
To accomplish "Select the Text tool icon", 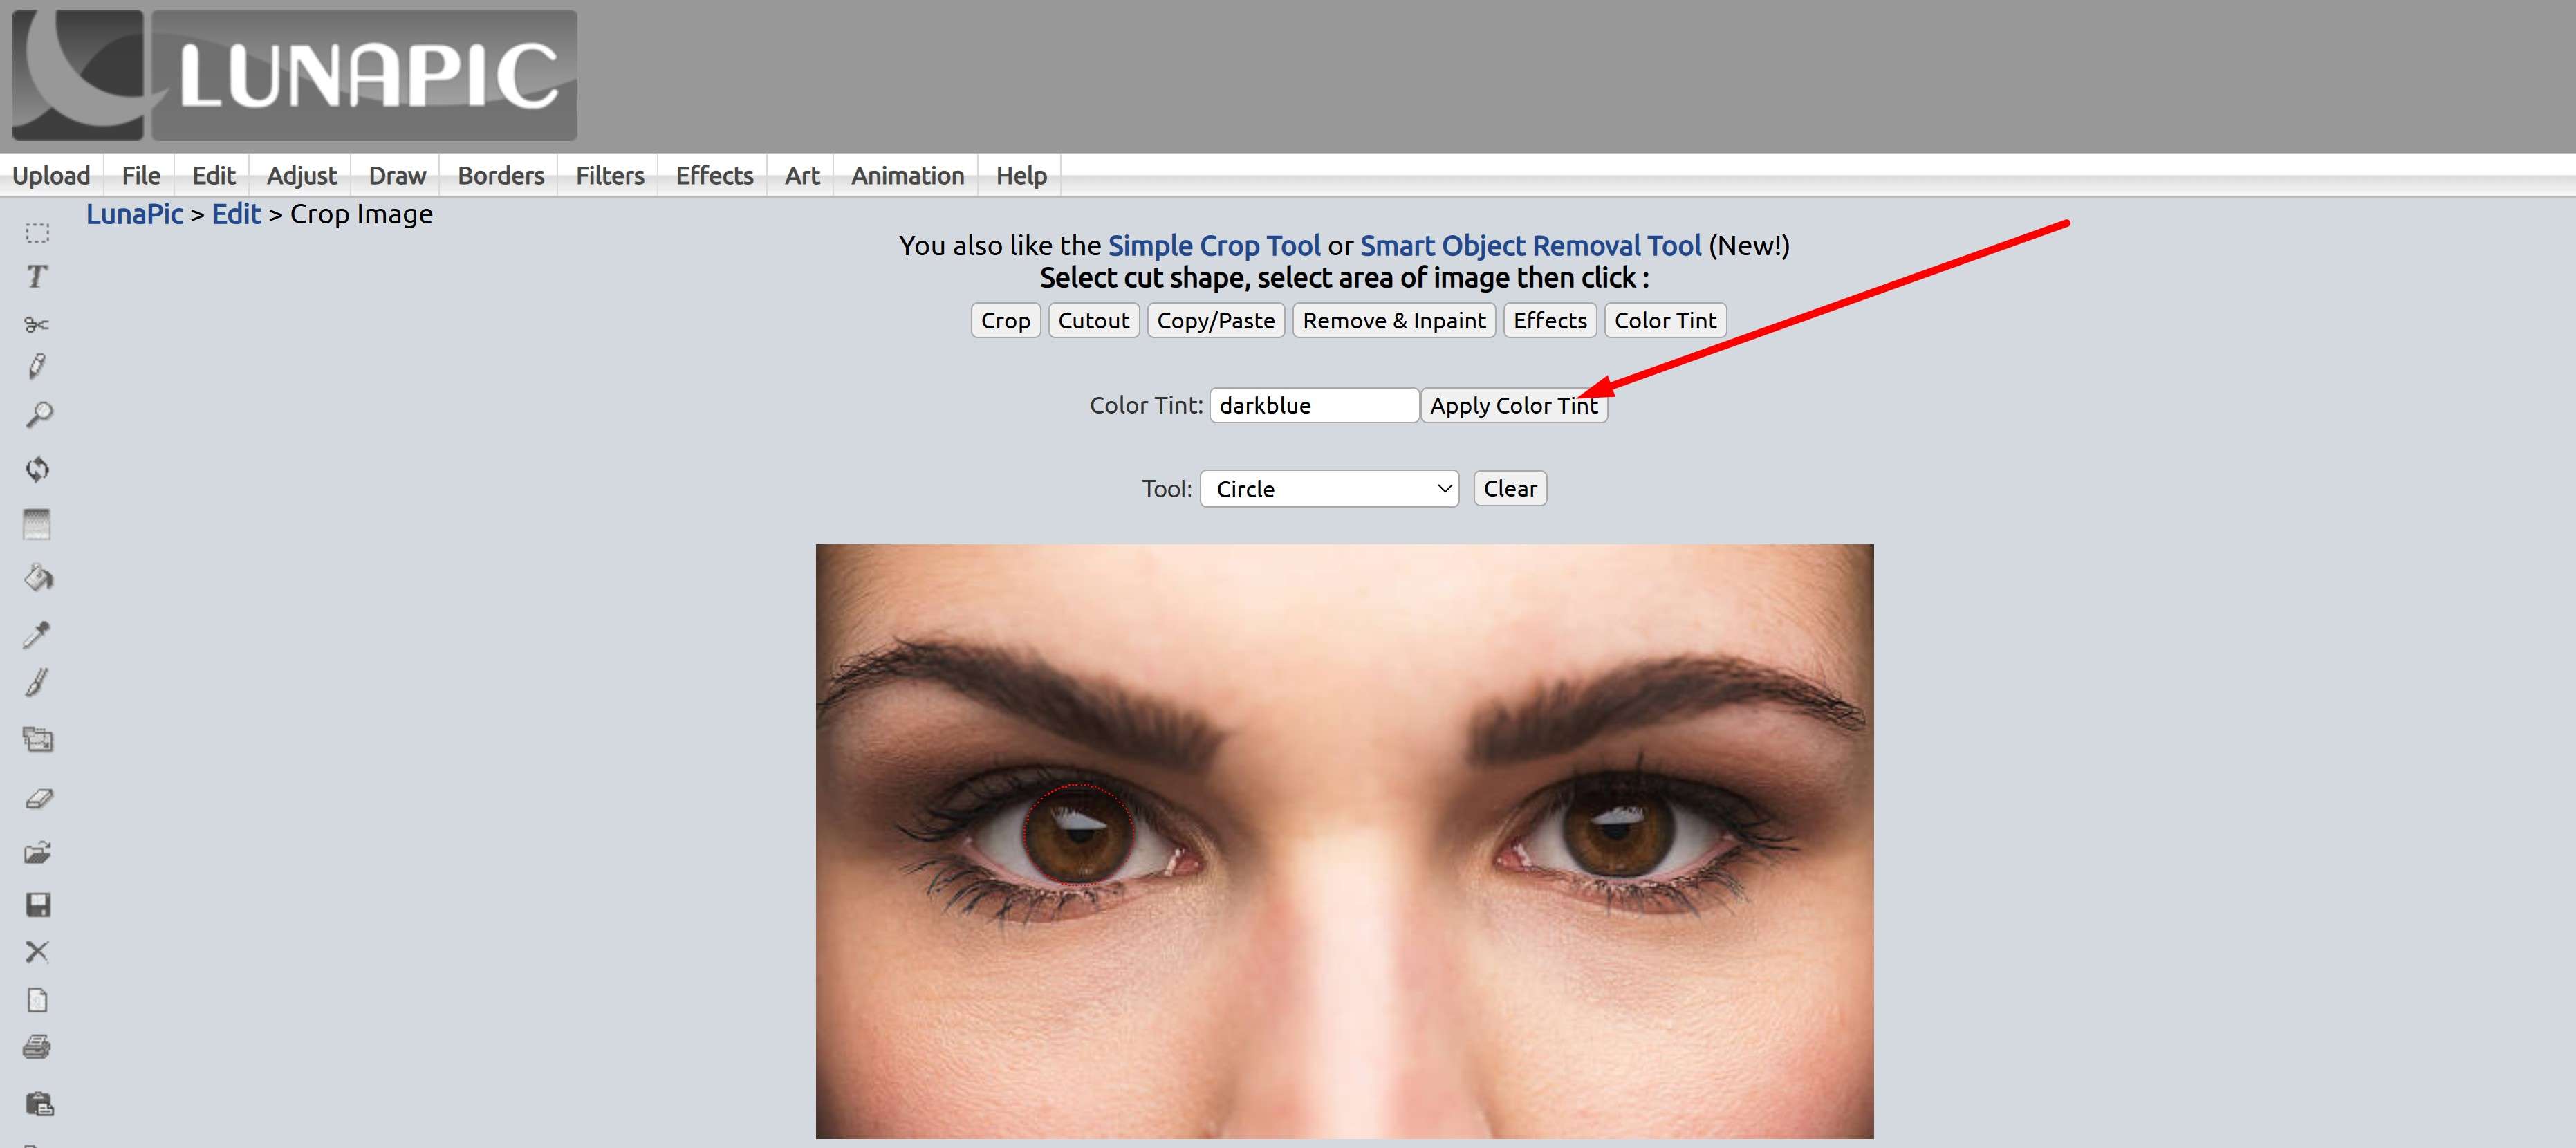I will coord(37,277).
